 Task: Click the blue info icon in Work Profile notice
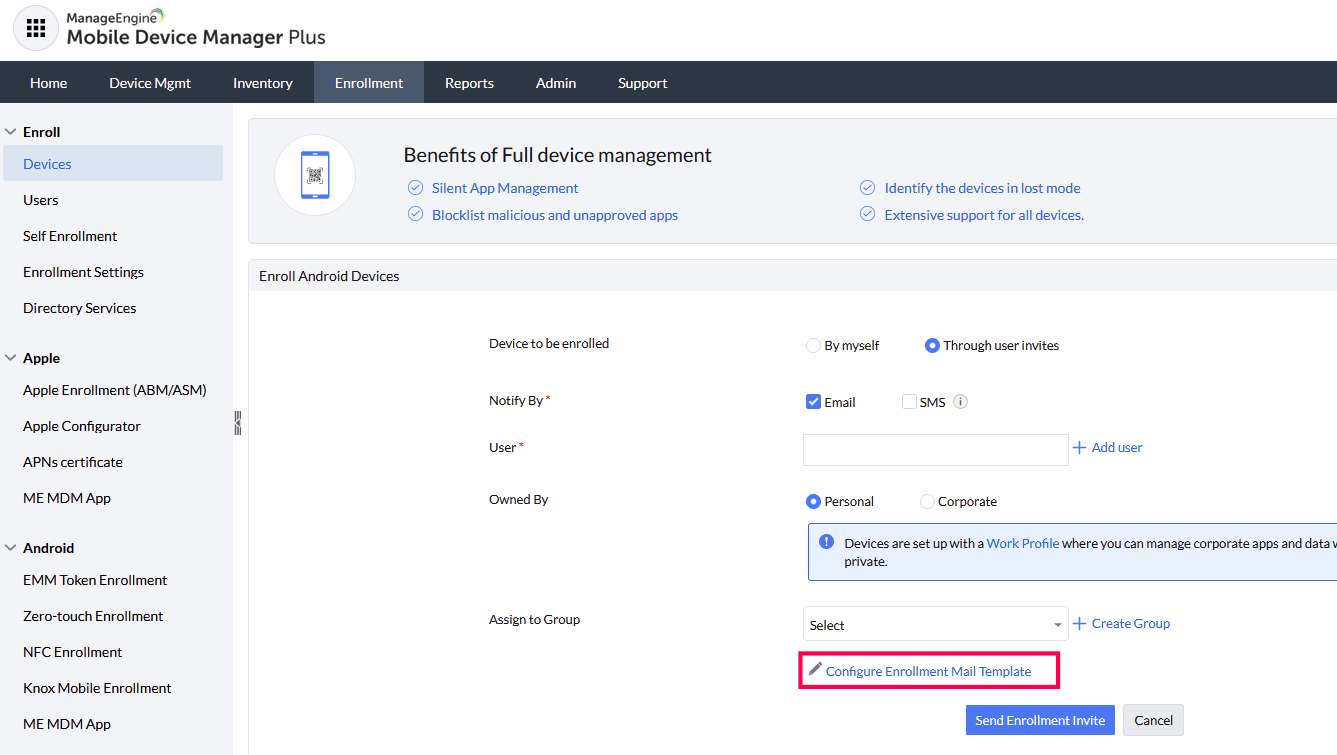[826, 542]
